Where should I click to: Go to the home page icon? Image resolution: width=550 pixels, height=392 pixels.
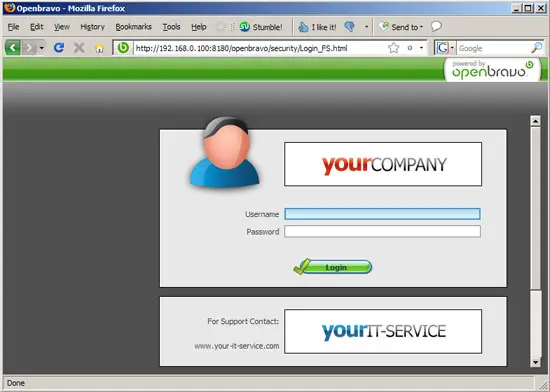click(100, 48)
